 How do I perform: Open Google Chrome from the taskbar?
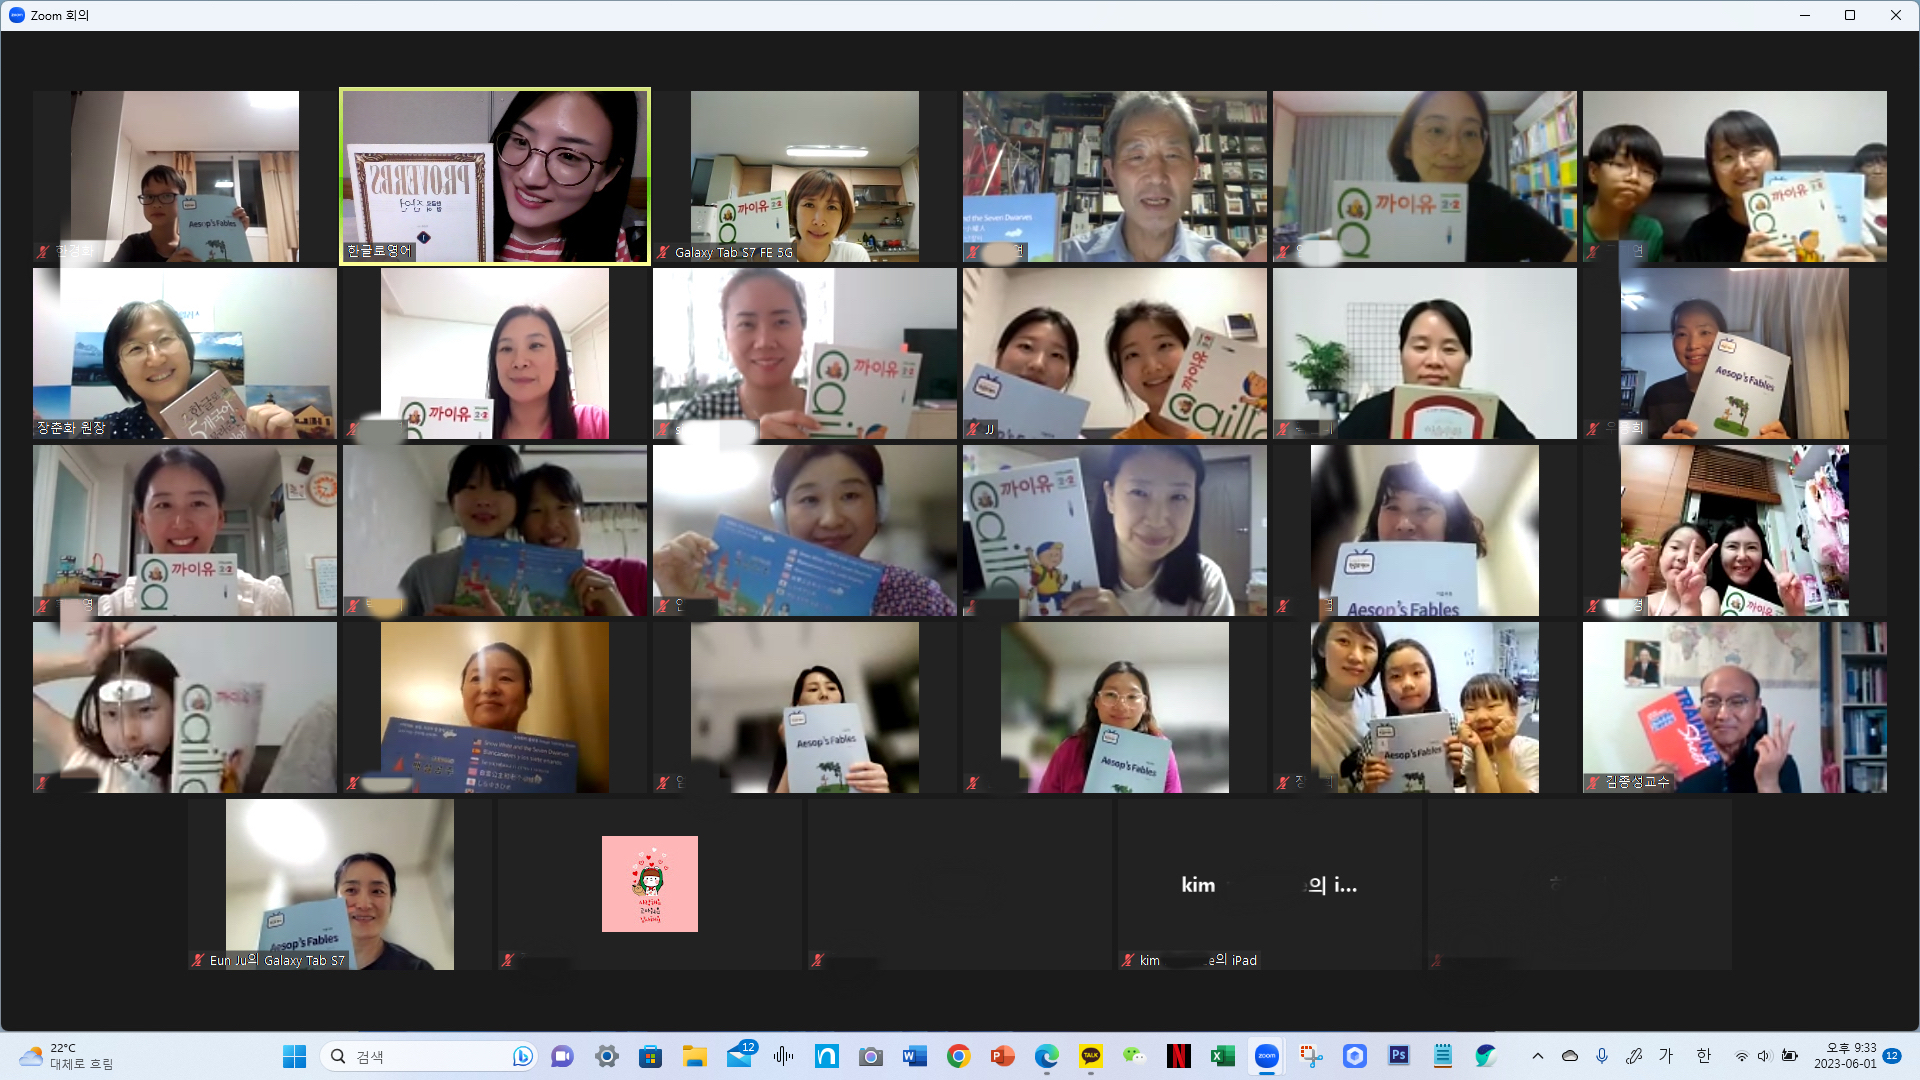[958, 1056]
